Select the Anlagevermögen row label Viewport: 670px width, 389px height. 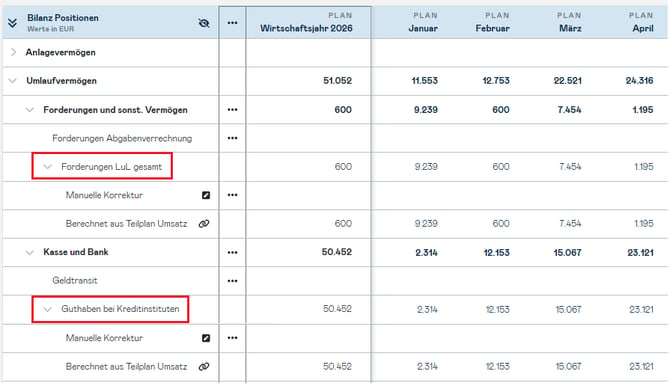(x=60, y=53)
